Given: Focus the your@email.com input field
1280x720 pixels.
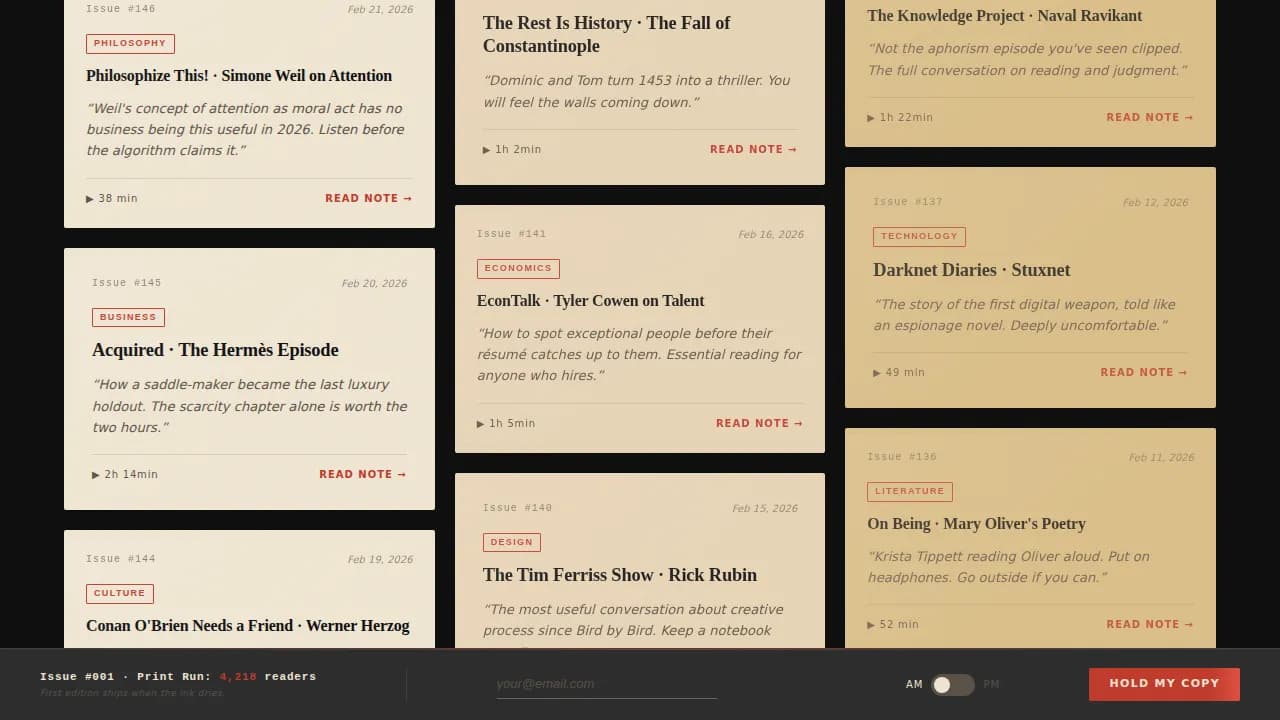Looking at the screenshot, I should coord(607,684).
